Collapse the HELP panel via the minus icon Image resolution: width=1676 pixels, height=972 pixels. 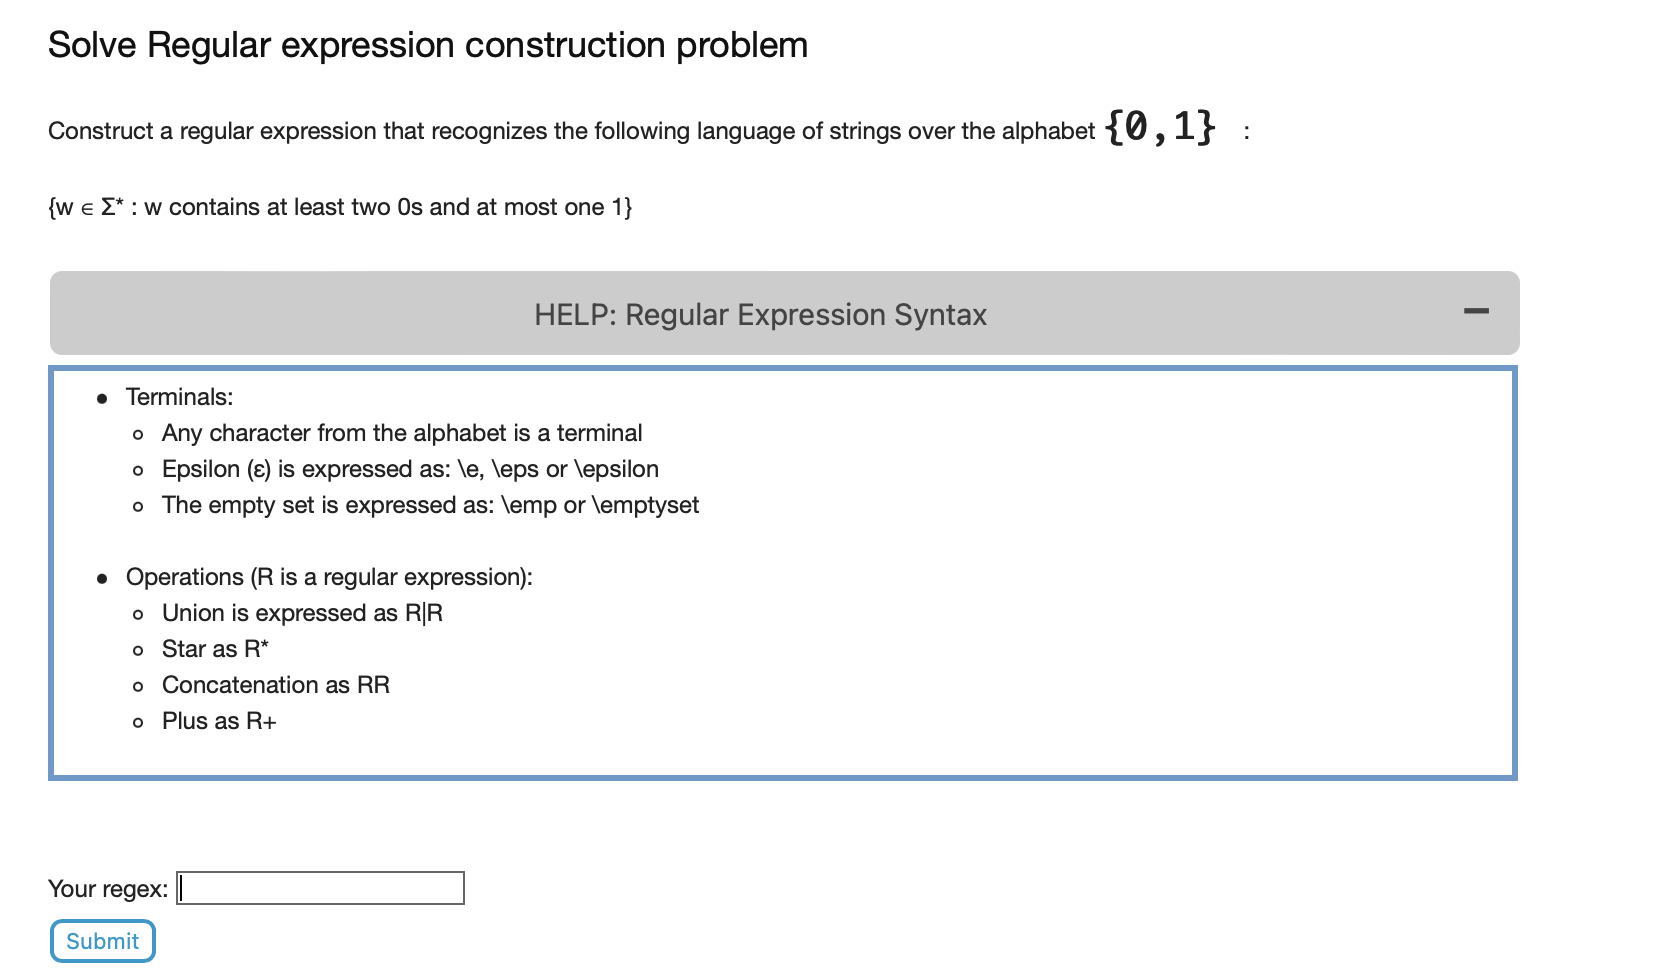pyautogui.click(x=1475, y=311)
